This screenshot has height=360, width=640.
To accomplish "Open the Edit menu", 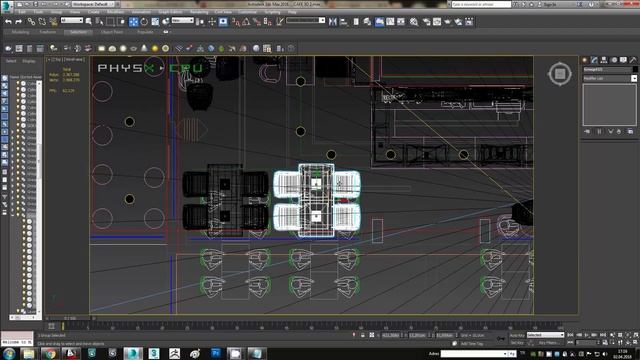I will coord(22,12).
